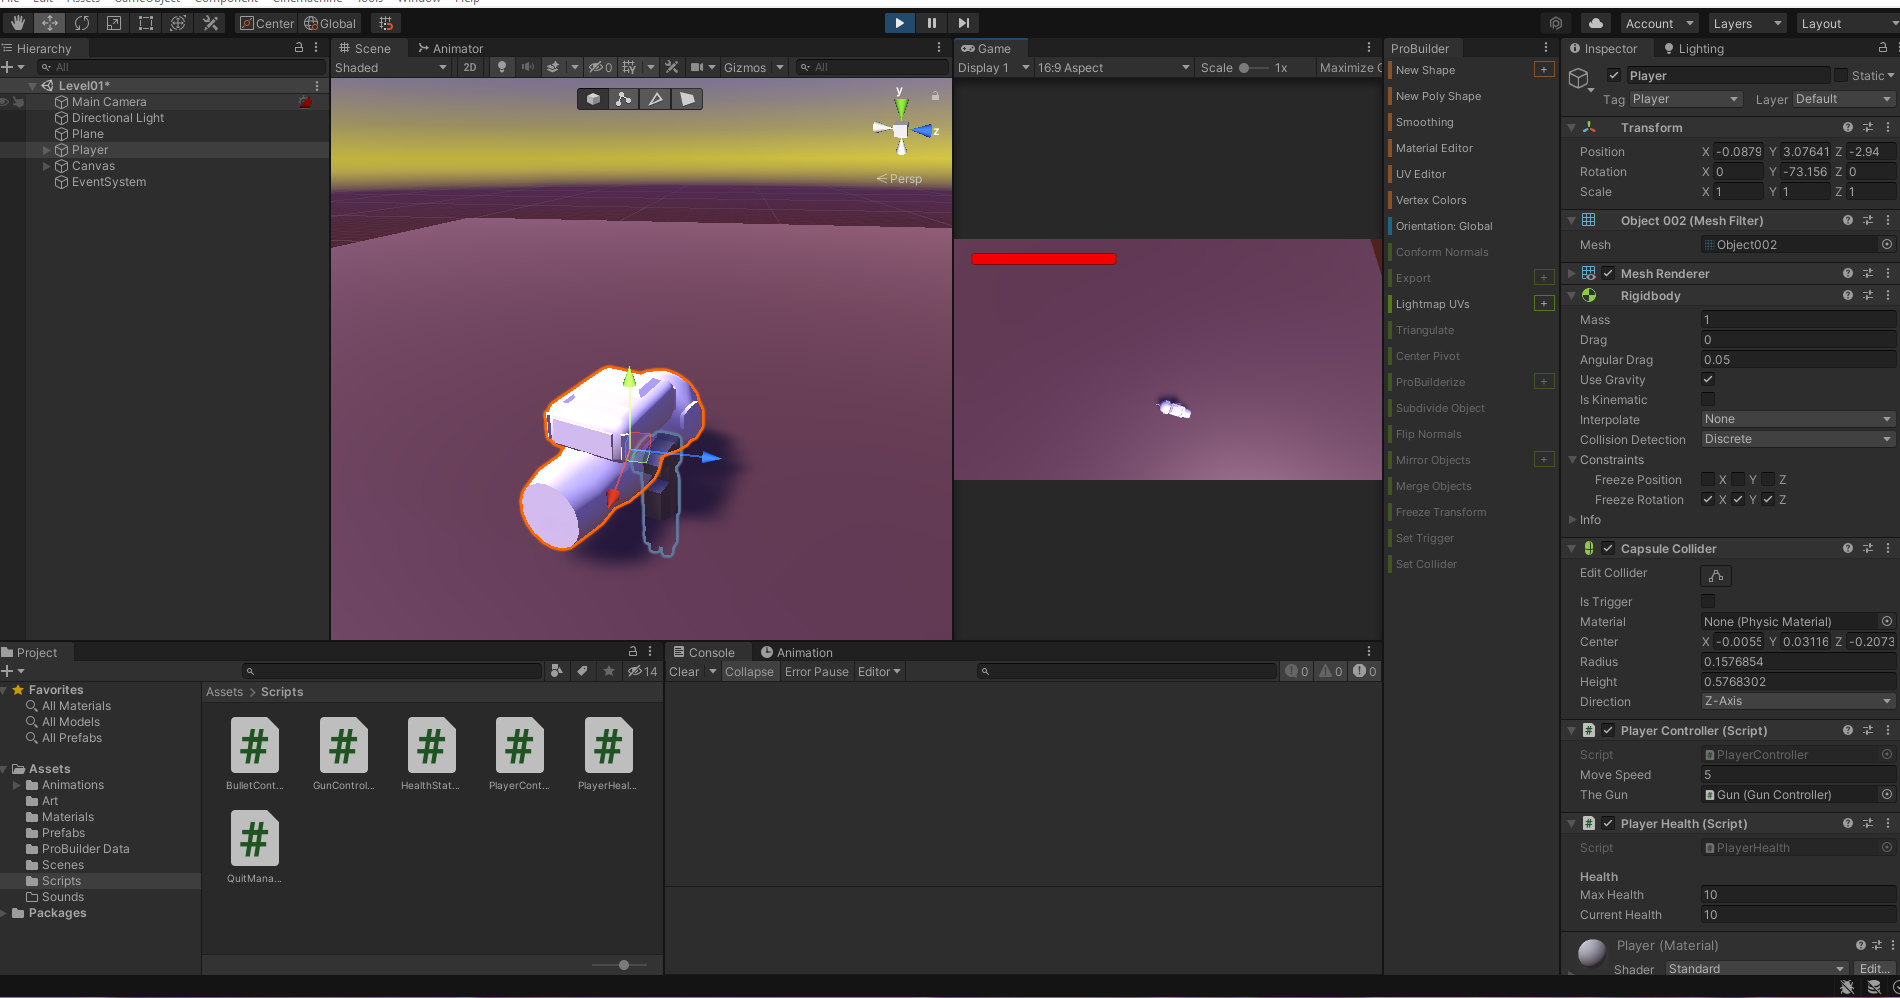The image size is (1900, 998).
Task: Open the Interpolate dropdown
Action: [1798, 419]
